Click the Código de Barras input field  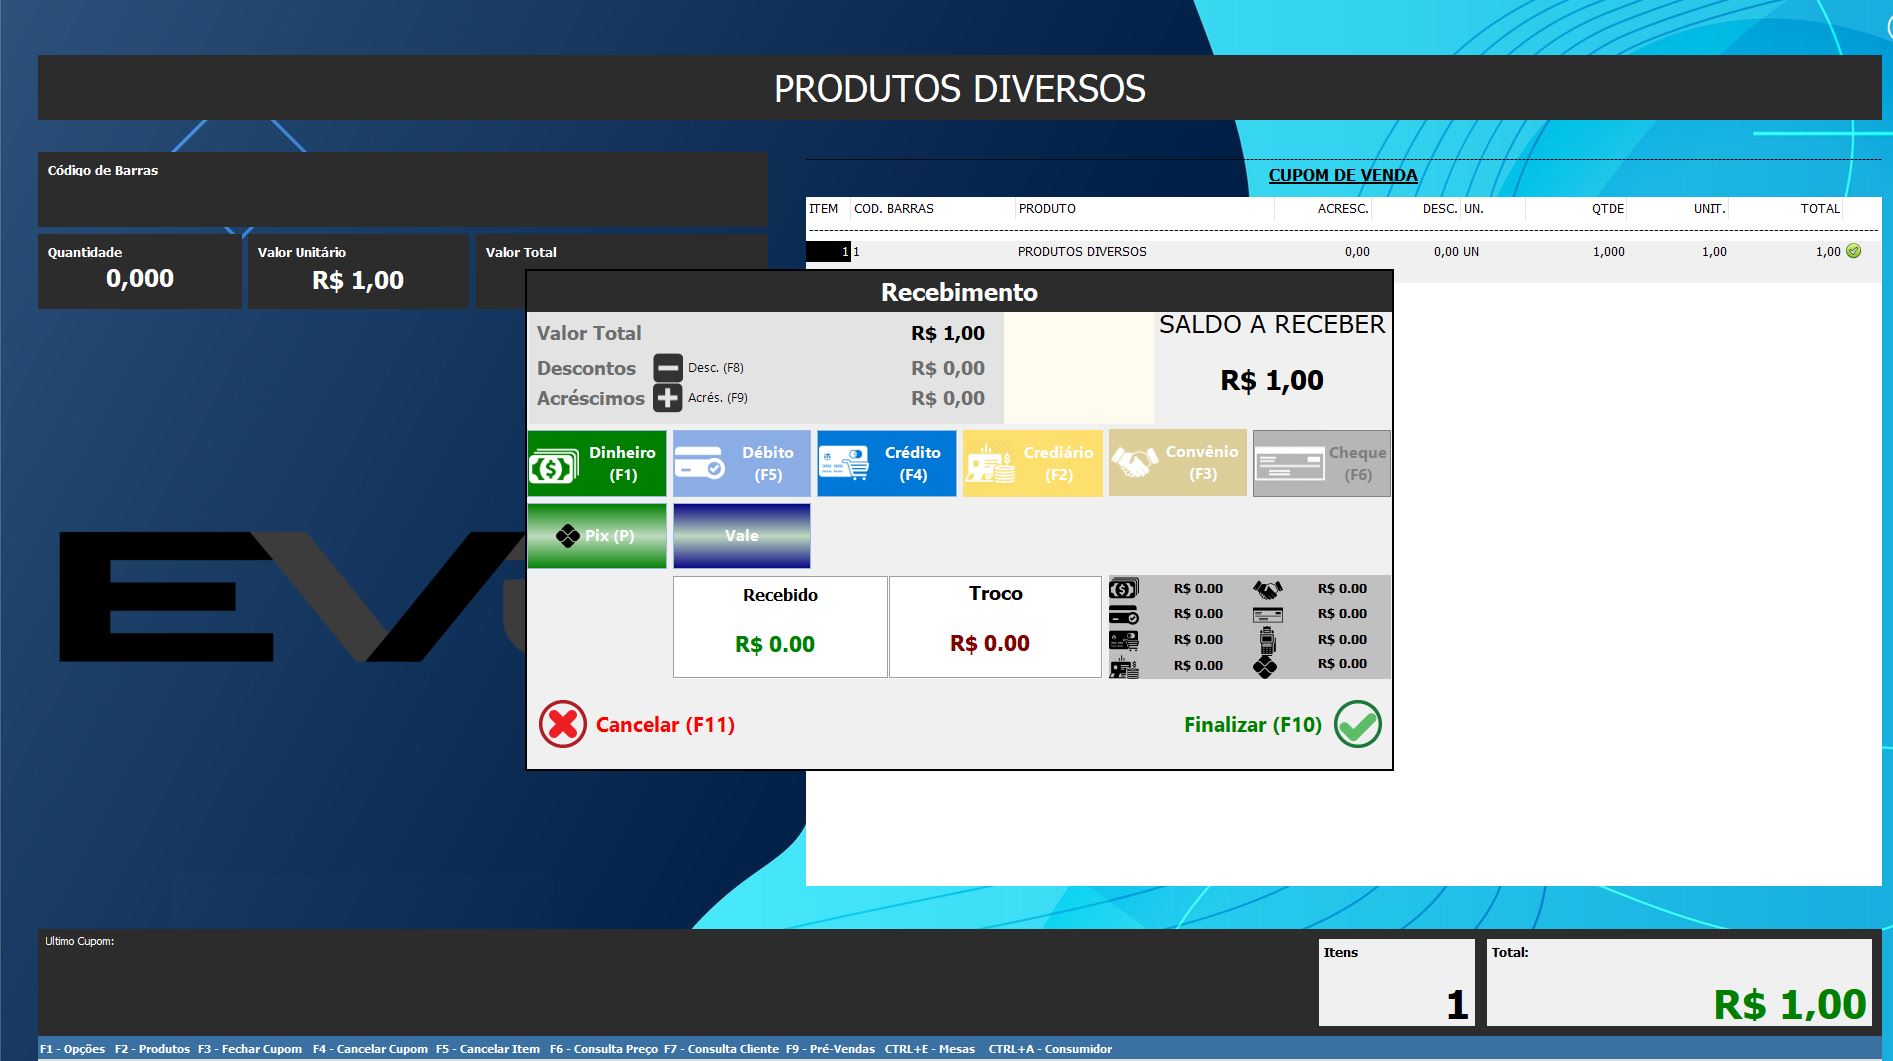click(x=402, y=200)
